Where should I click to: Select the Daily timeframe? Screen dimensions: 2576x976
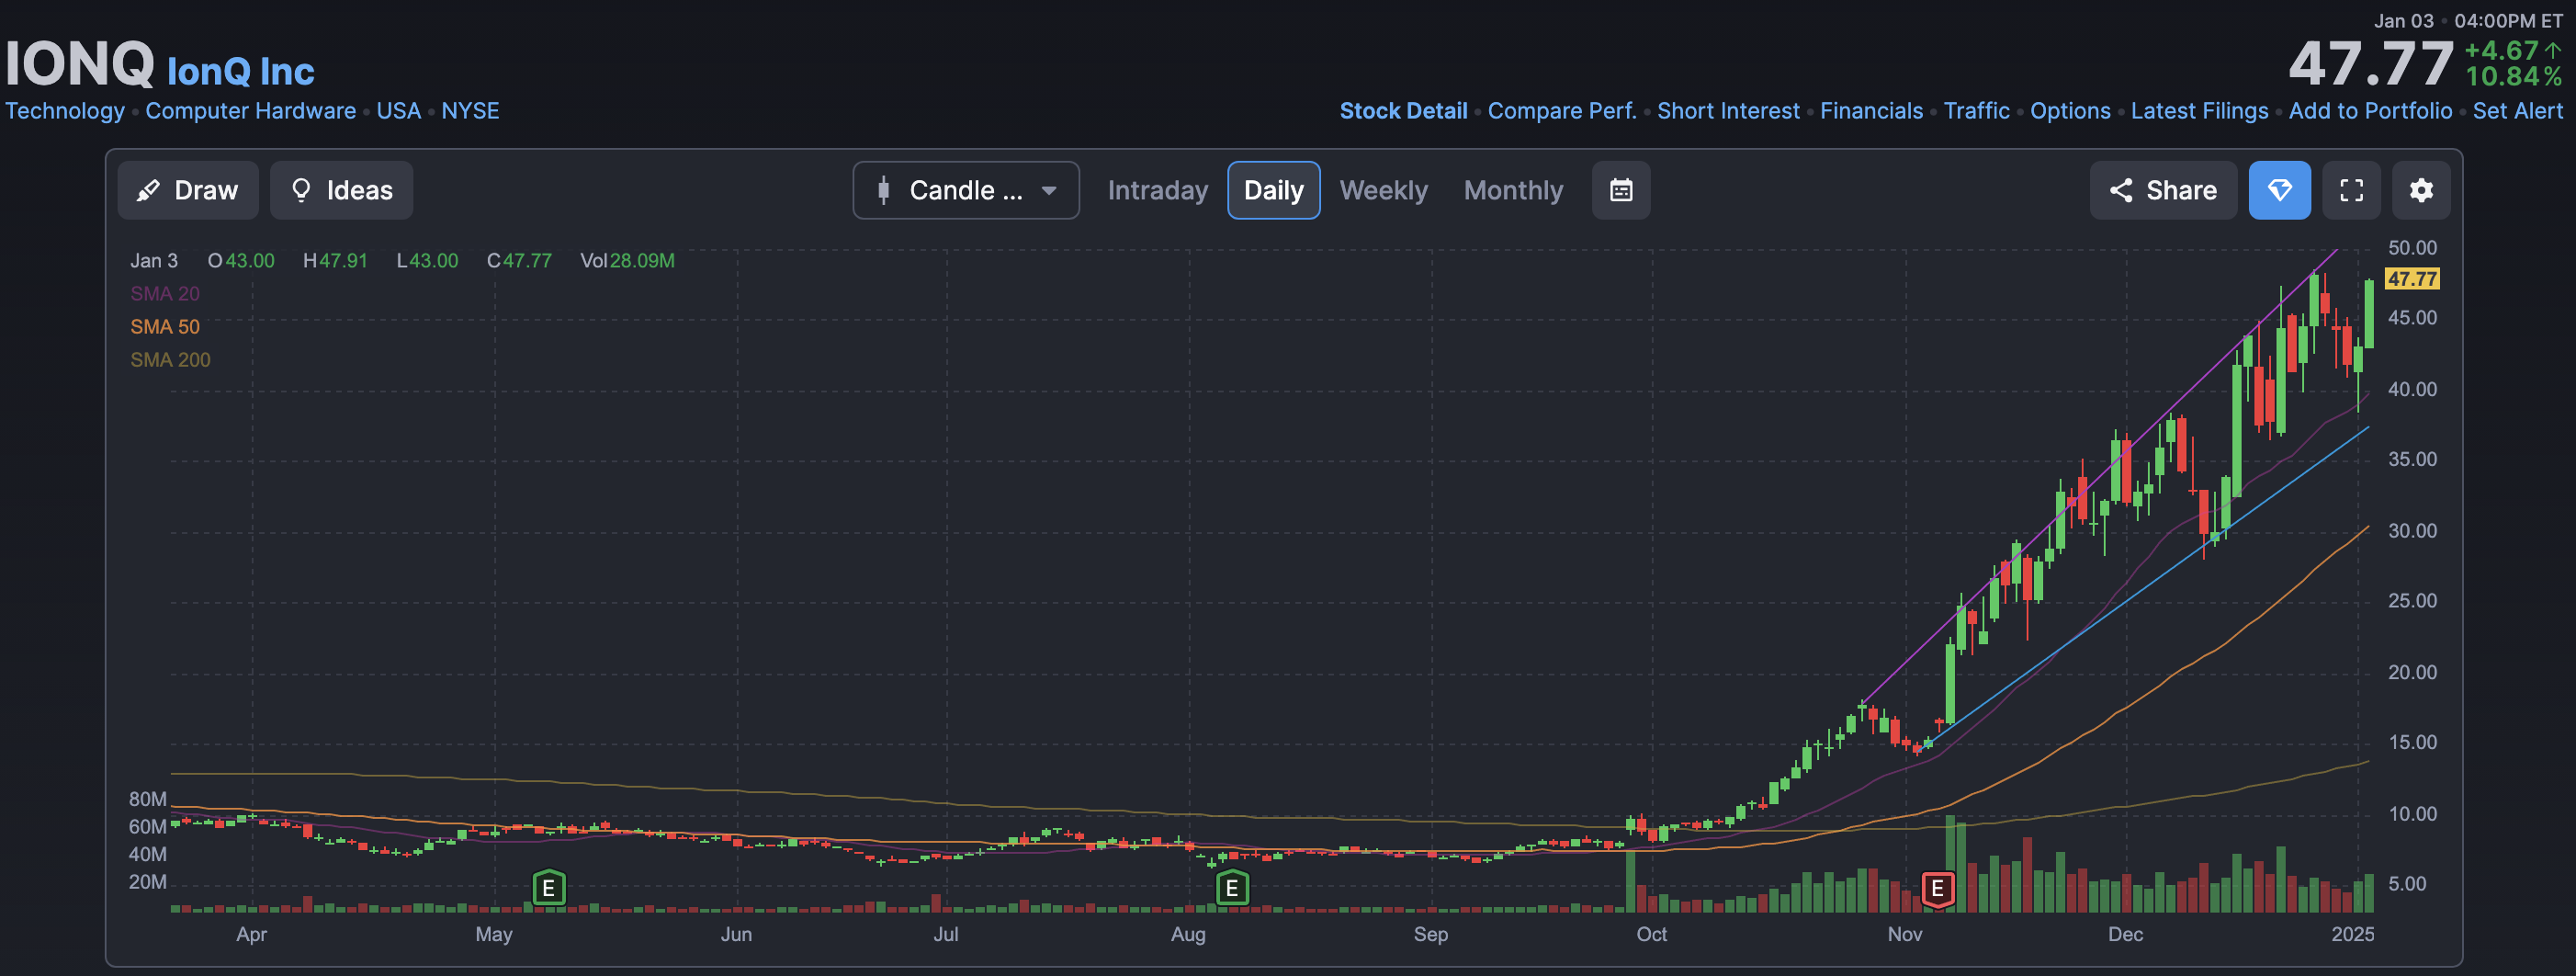point(1273,190)
